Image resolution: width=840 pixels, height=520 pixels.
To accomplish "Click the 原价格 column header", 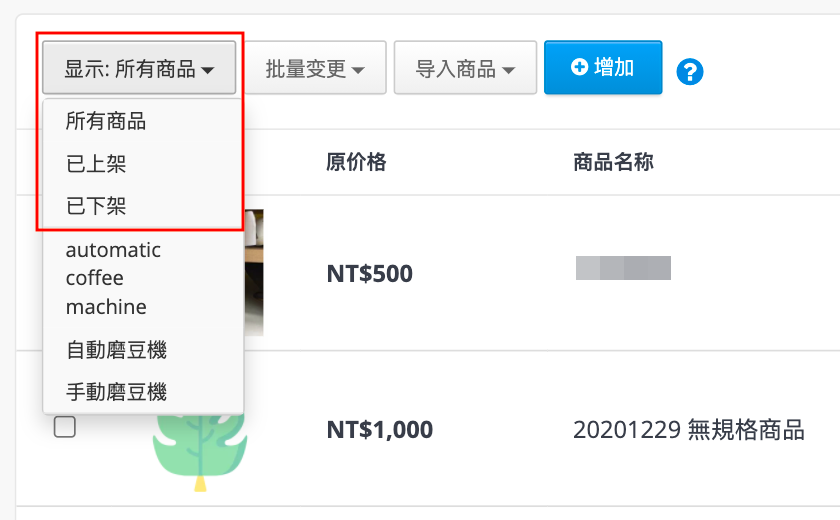I will [356, 162].
